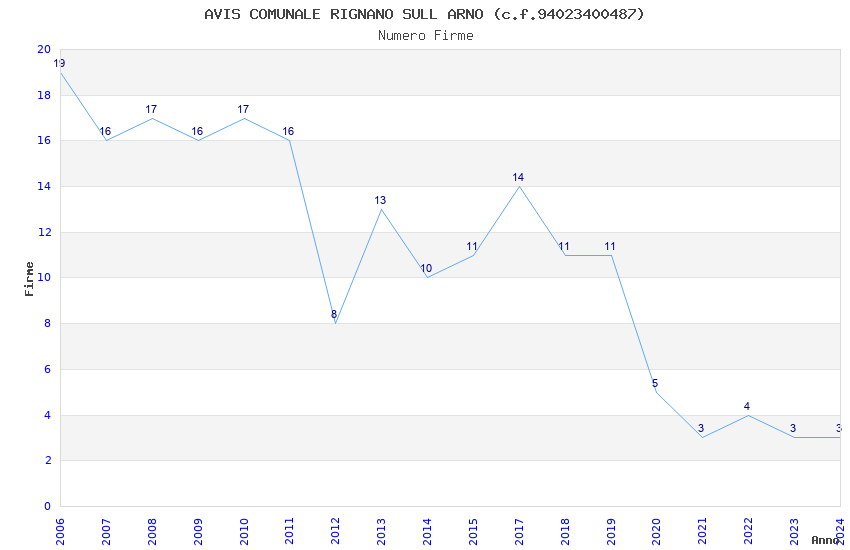850x550 pixels.
Task: Click the y-axis tick label 18
Action: (44, 95)
